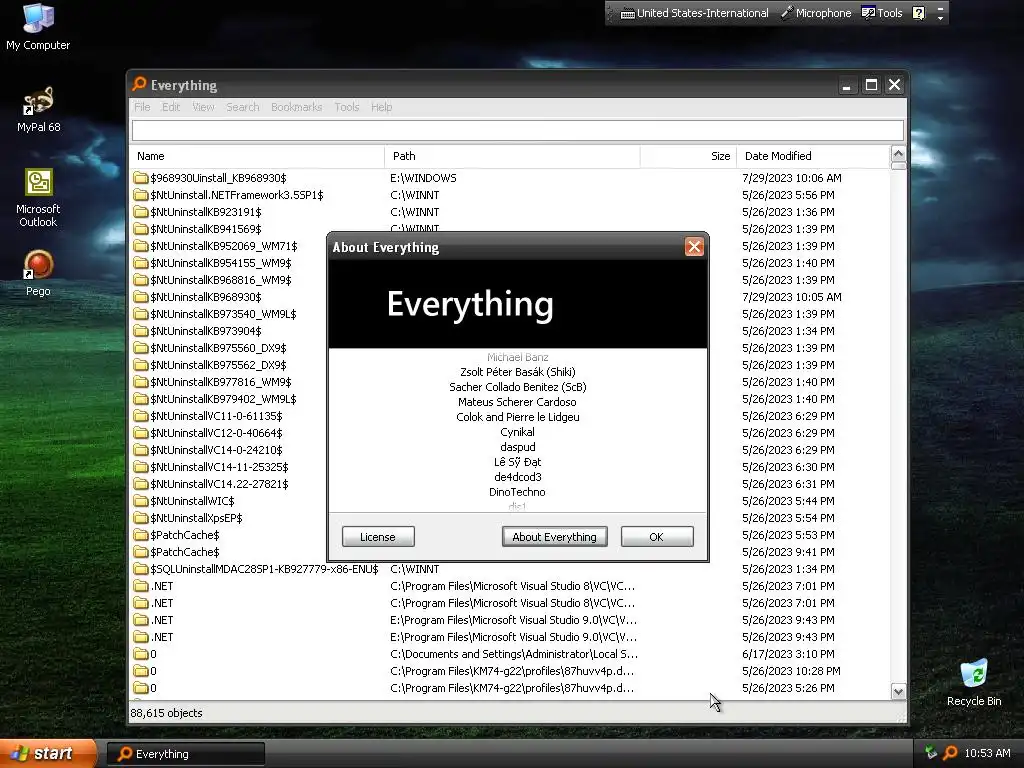Click date 6/17/2023 3:10 PM
Viewport: 1024px width, 768px height.
788,654
